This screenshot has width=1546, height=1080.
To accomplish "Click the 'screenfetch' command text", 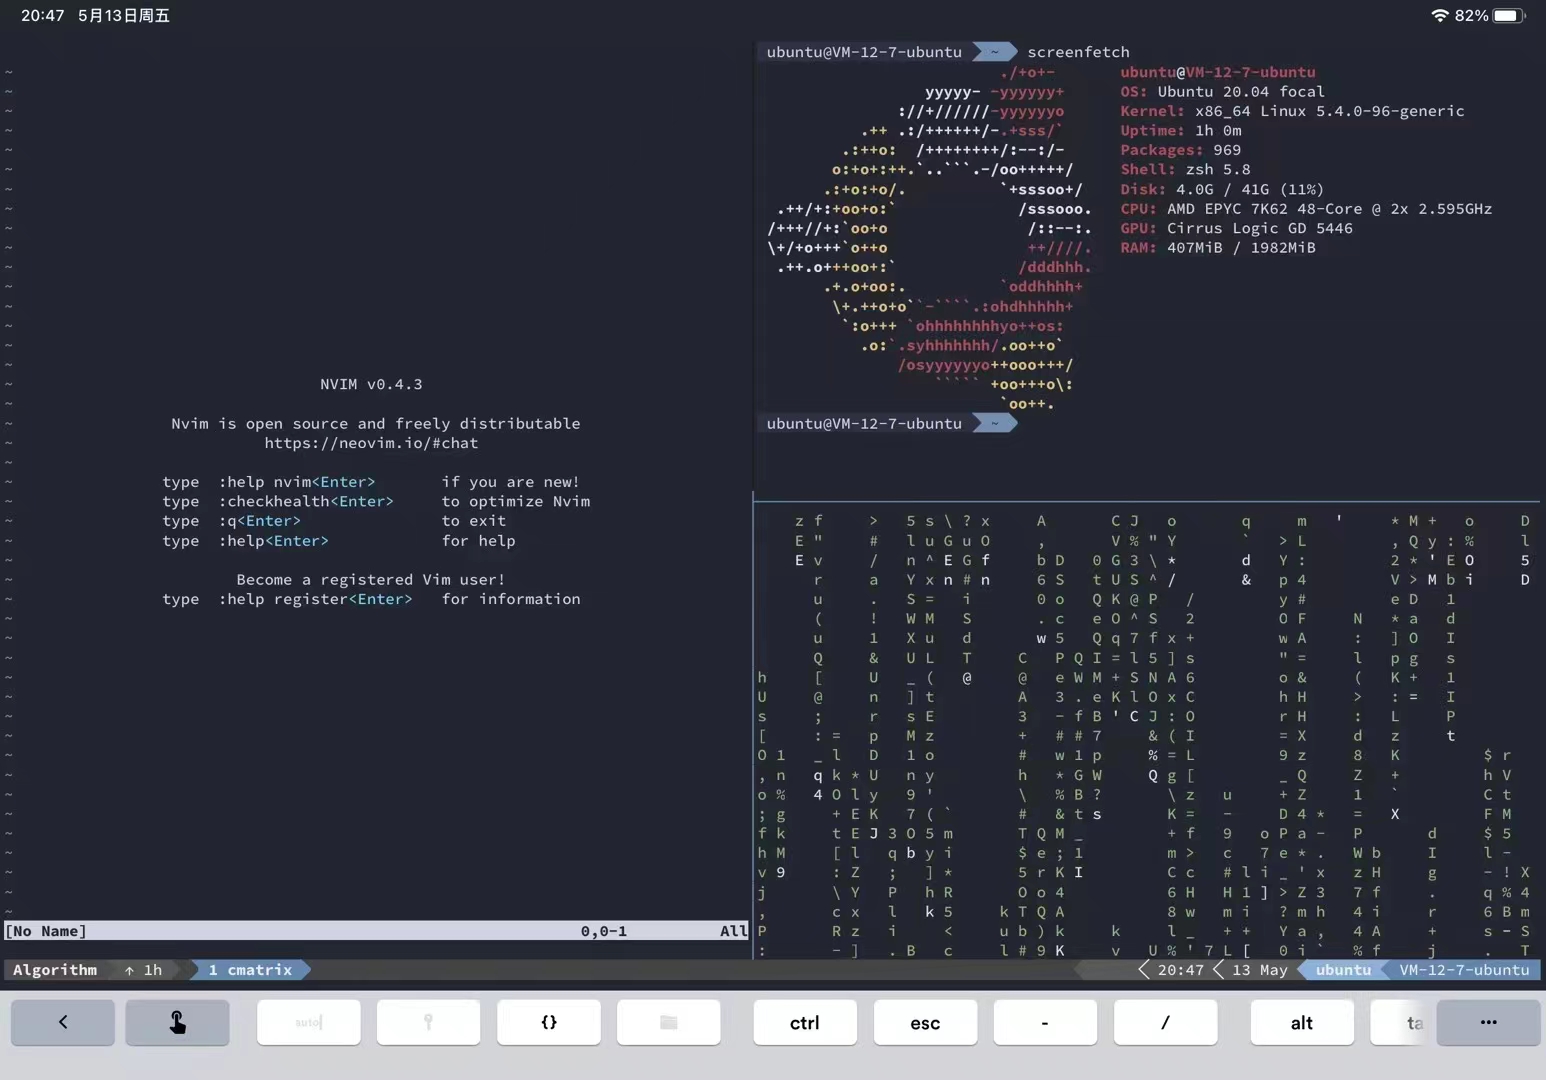I will tap(1078, 52).
